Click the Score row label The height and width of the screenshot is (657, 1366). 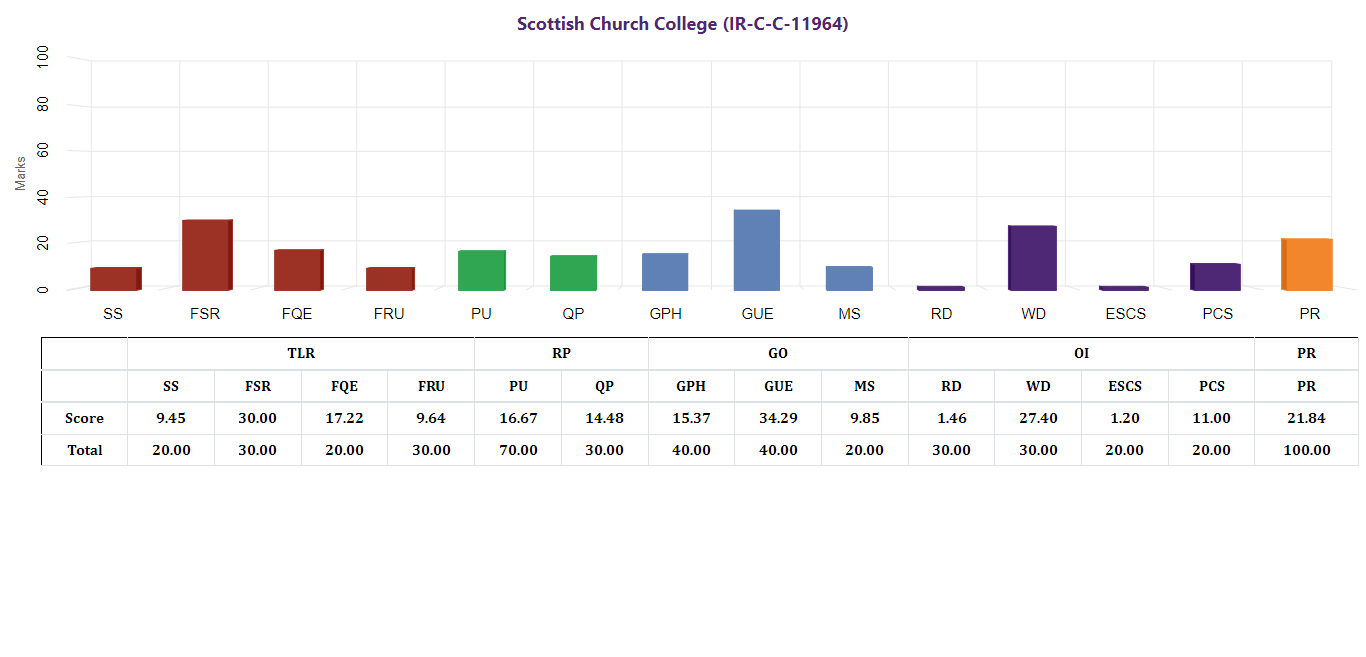click(x=84, y=418)
